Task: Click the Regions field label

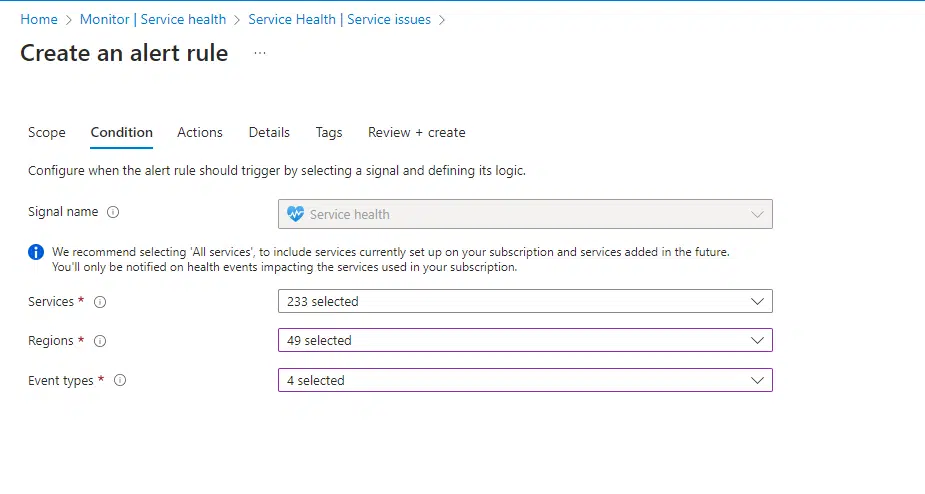Action: pos(51,341)
